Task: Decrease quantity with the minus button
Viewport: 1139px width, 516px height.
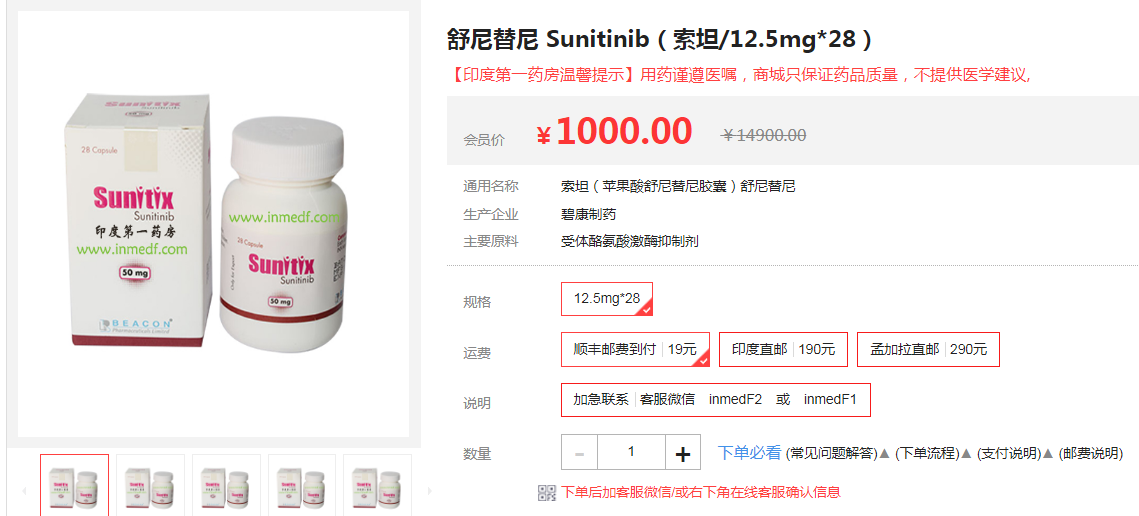Action: coord(580,452)
